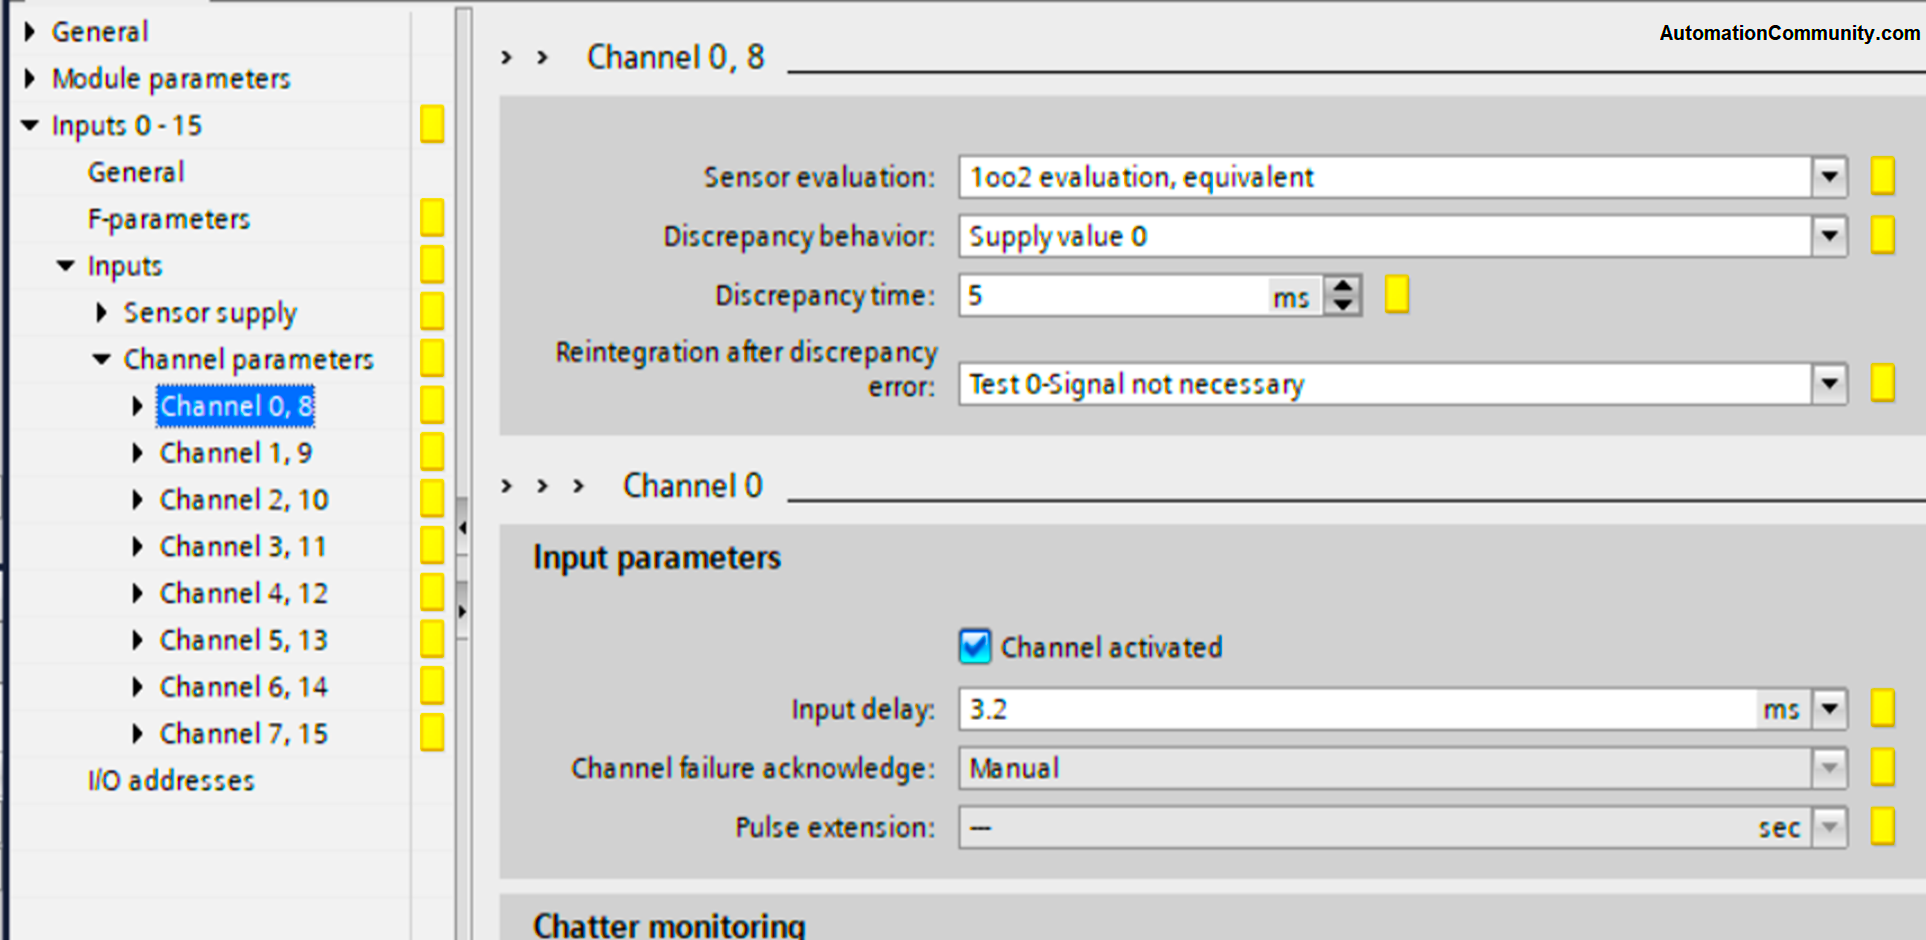The width and height of the screenshot is (1926, 940).
Task: Click yellow indicator beside Channel failure acknowledge
Action: click(x=1883, y=768)
